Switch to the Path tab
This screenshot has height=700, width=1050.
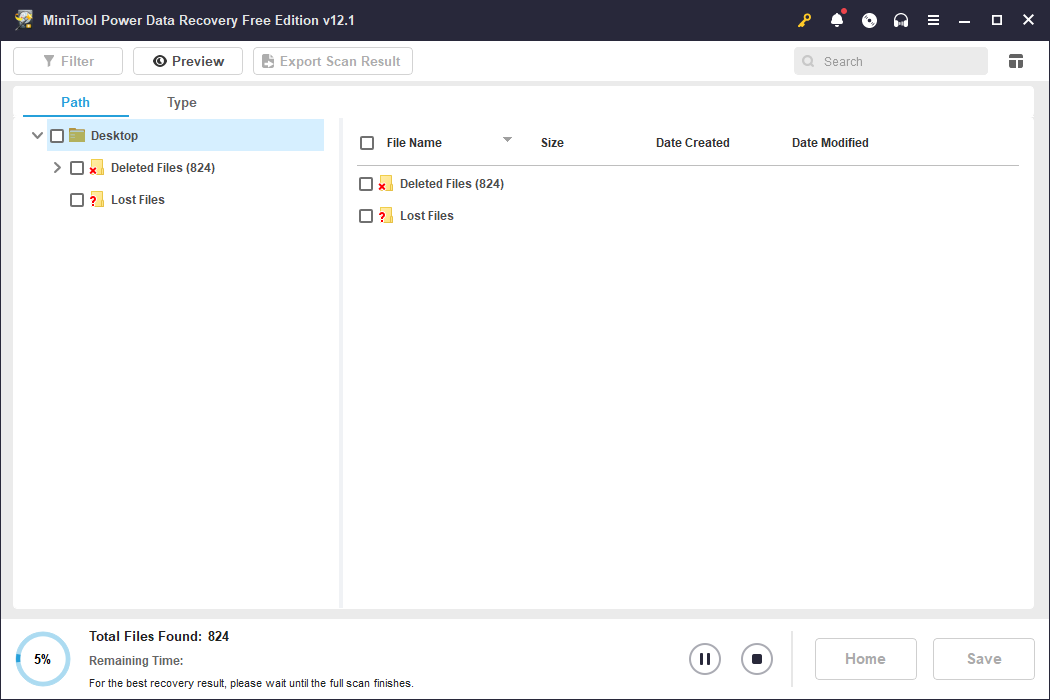pos(76,102)
